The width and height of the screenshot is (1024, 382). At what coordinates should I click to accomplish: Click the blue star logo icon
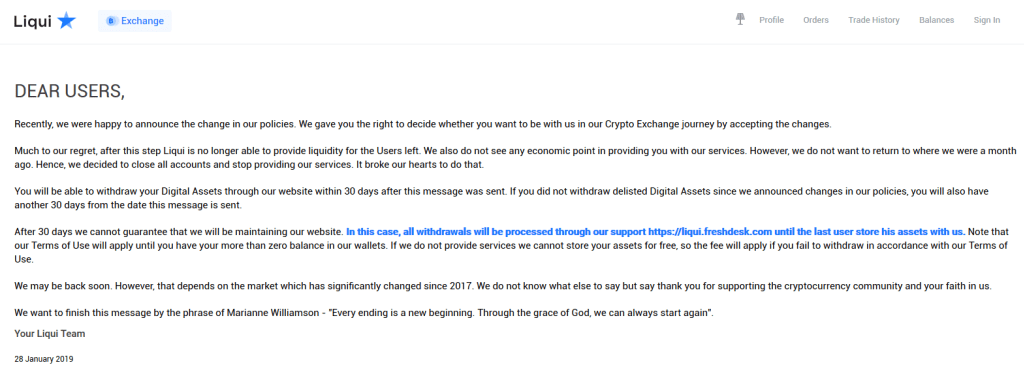coord(67,21)
